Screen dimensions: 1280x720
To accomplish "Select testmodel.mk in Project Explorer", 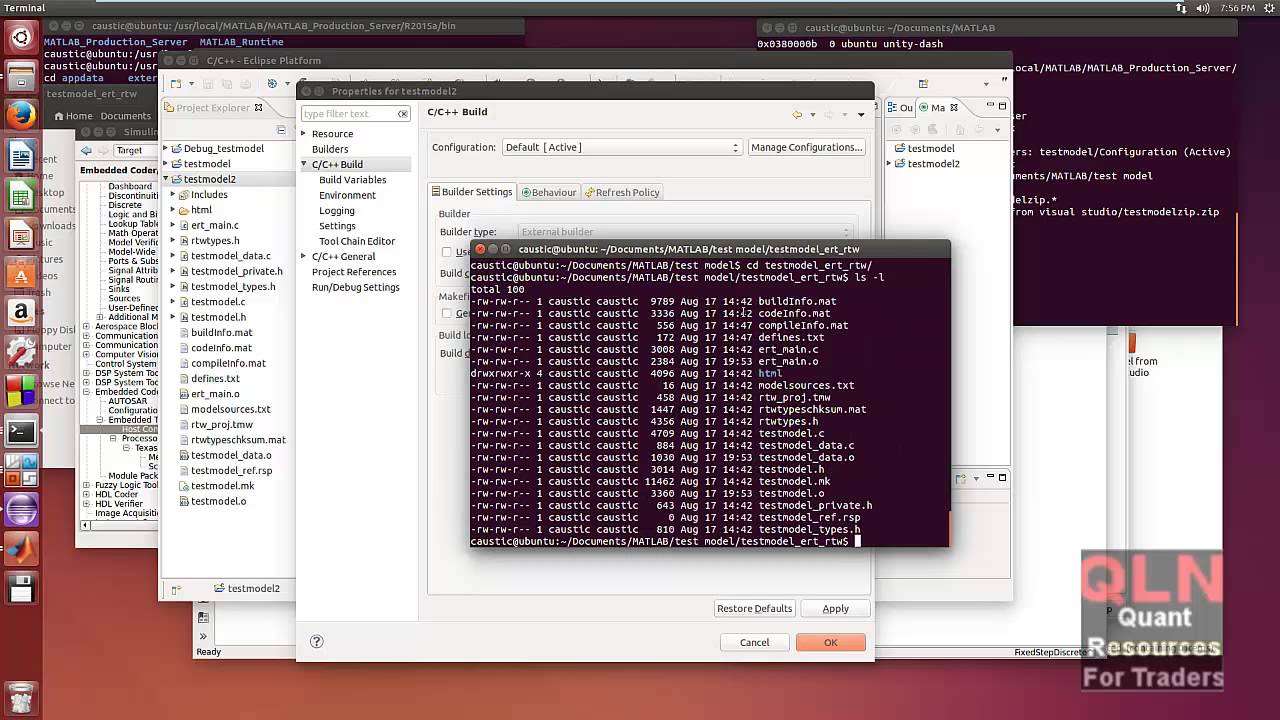I will click(222, 486).
